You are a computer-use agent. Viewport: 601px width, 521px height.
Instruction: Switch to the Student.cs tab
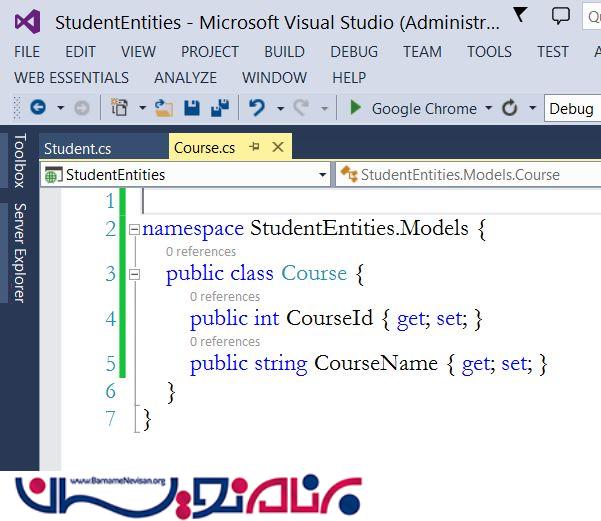tap(78, 148)
